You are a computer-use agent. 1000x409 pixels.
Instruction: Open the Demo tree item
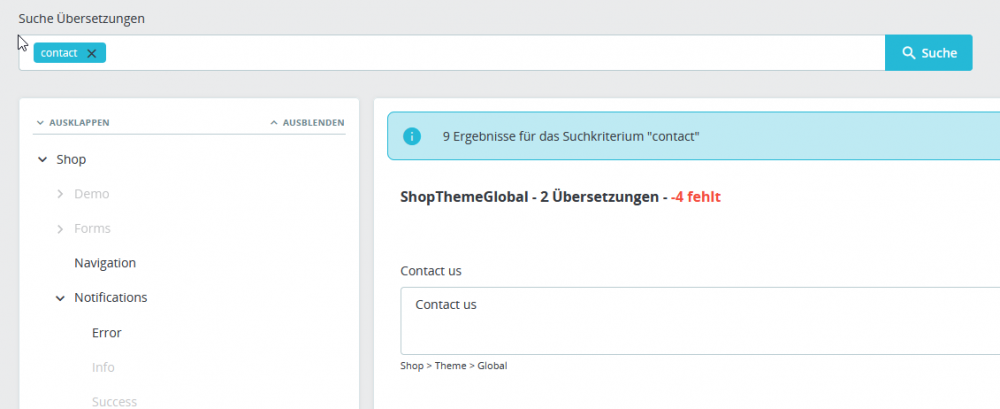tap(92, 194)
